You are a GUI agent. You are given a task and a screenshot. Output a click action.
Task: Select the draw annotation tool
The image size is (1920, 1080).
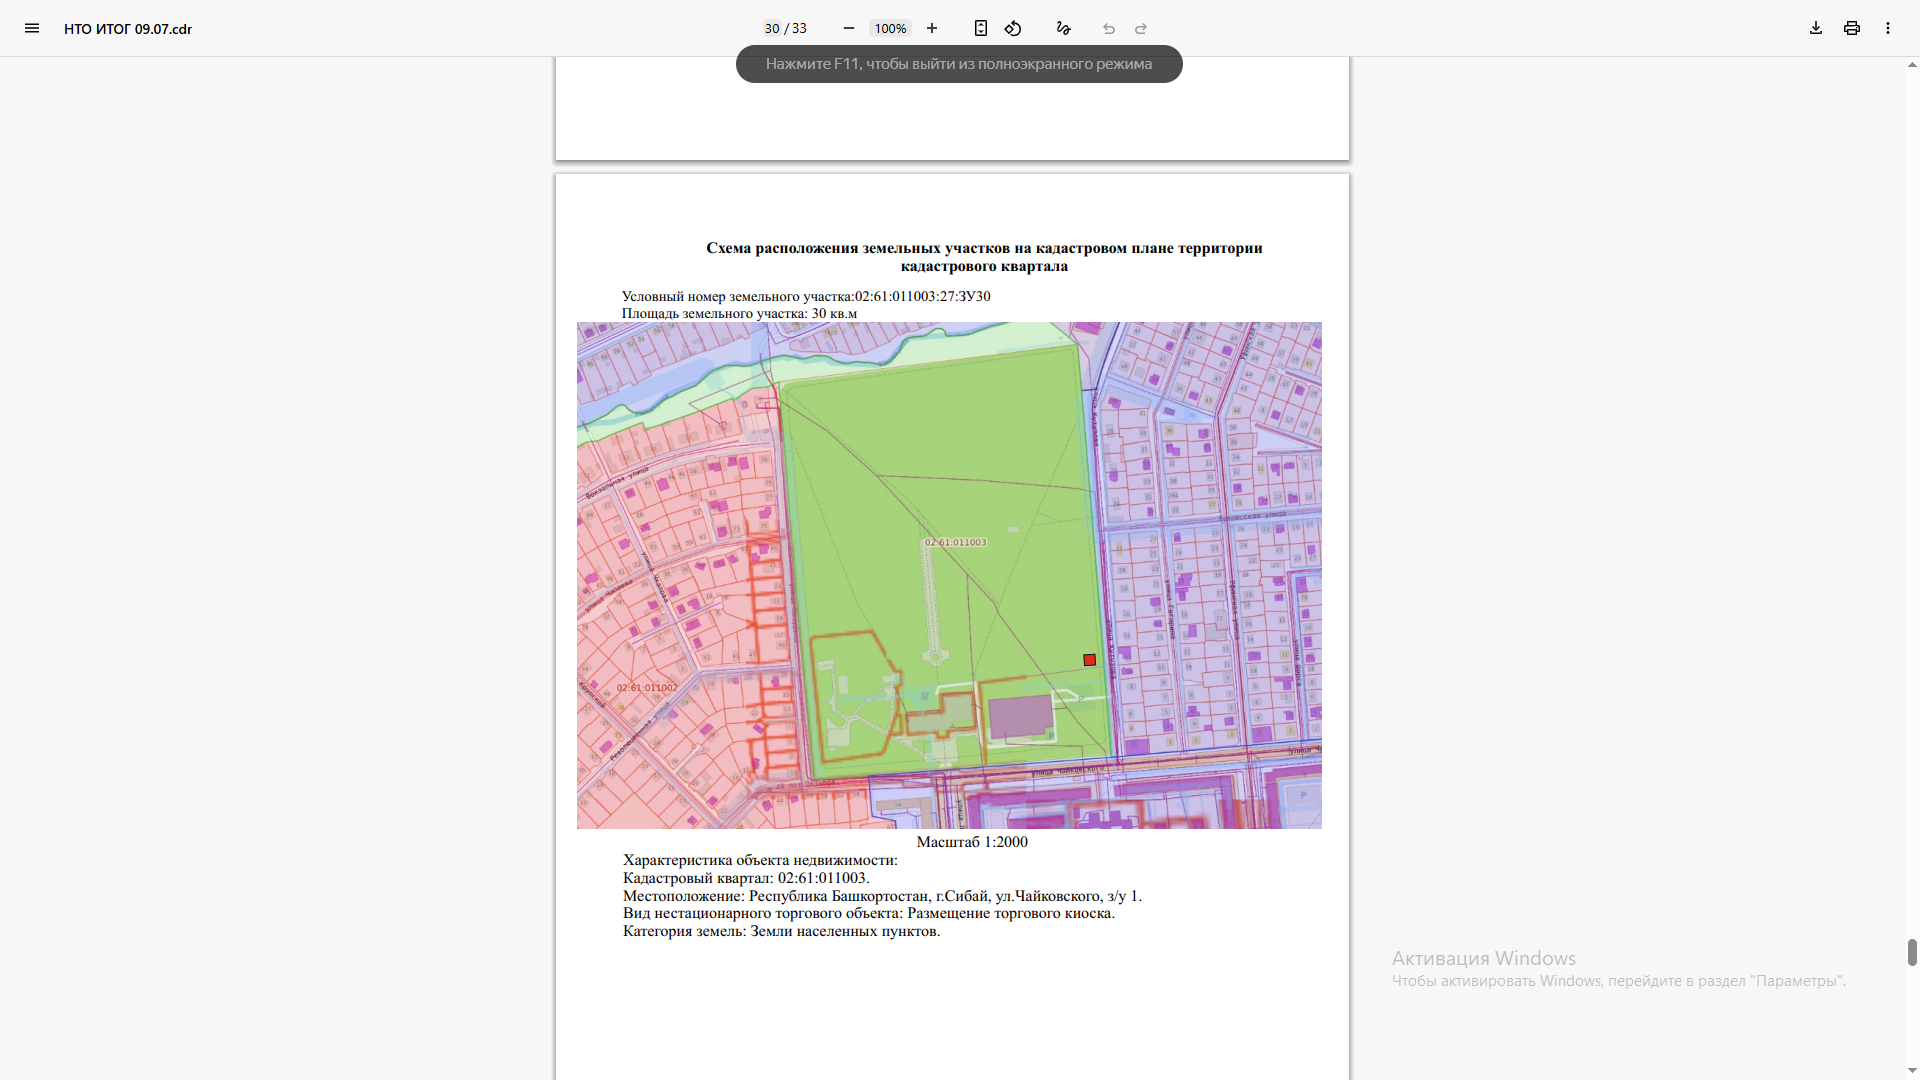click(x=1064, y=28)
